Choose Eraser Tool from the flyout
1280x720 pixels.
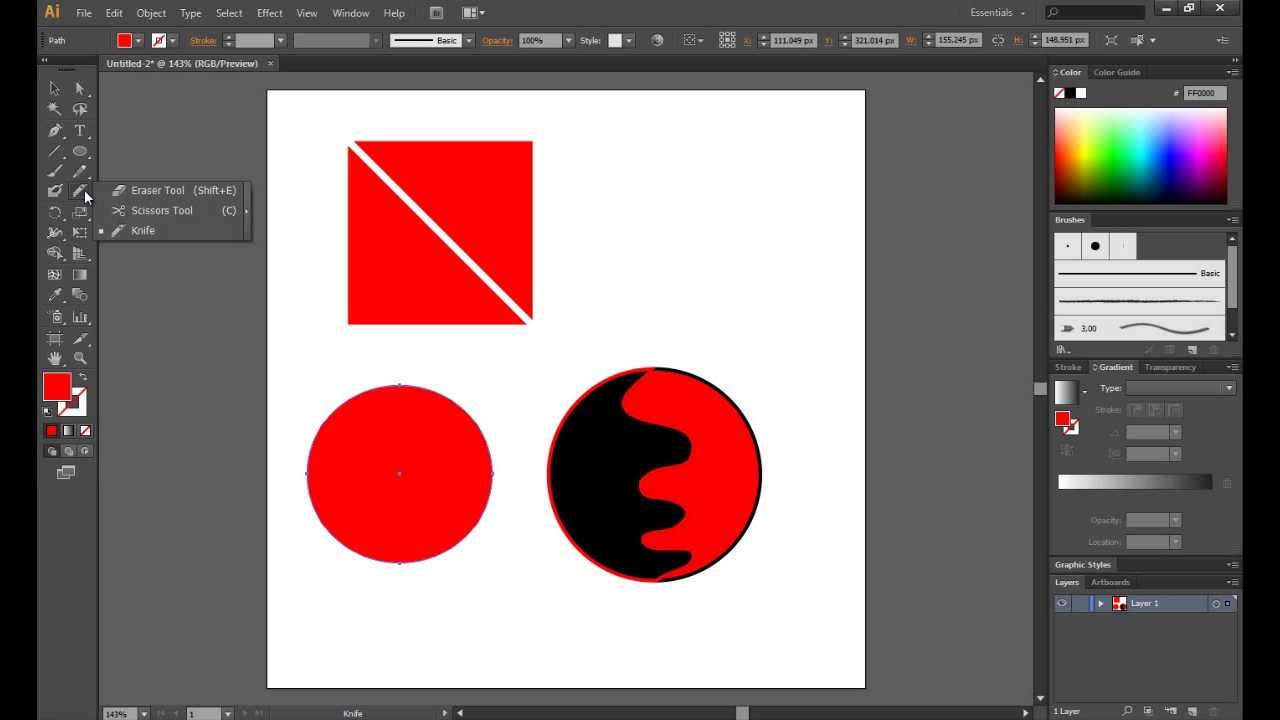(158, 190)
